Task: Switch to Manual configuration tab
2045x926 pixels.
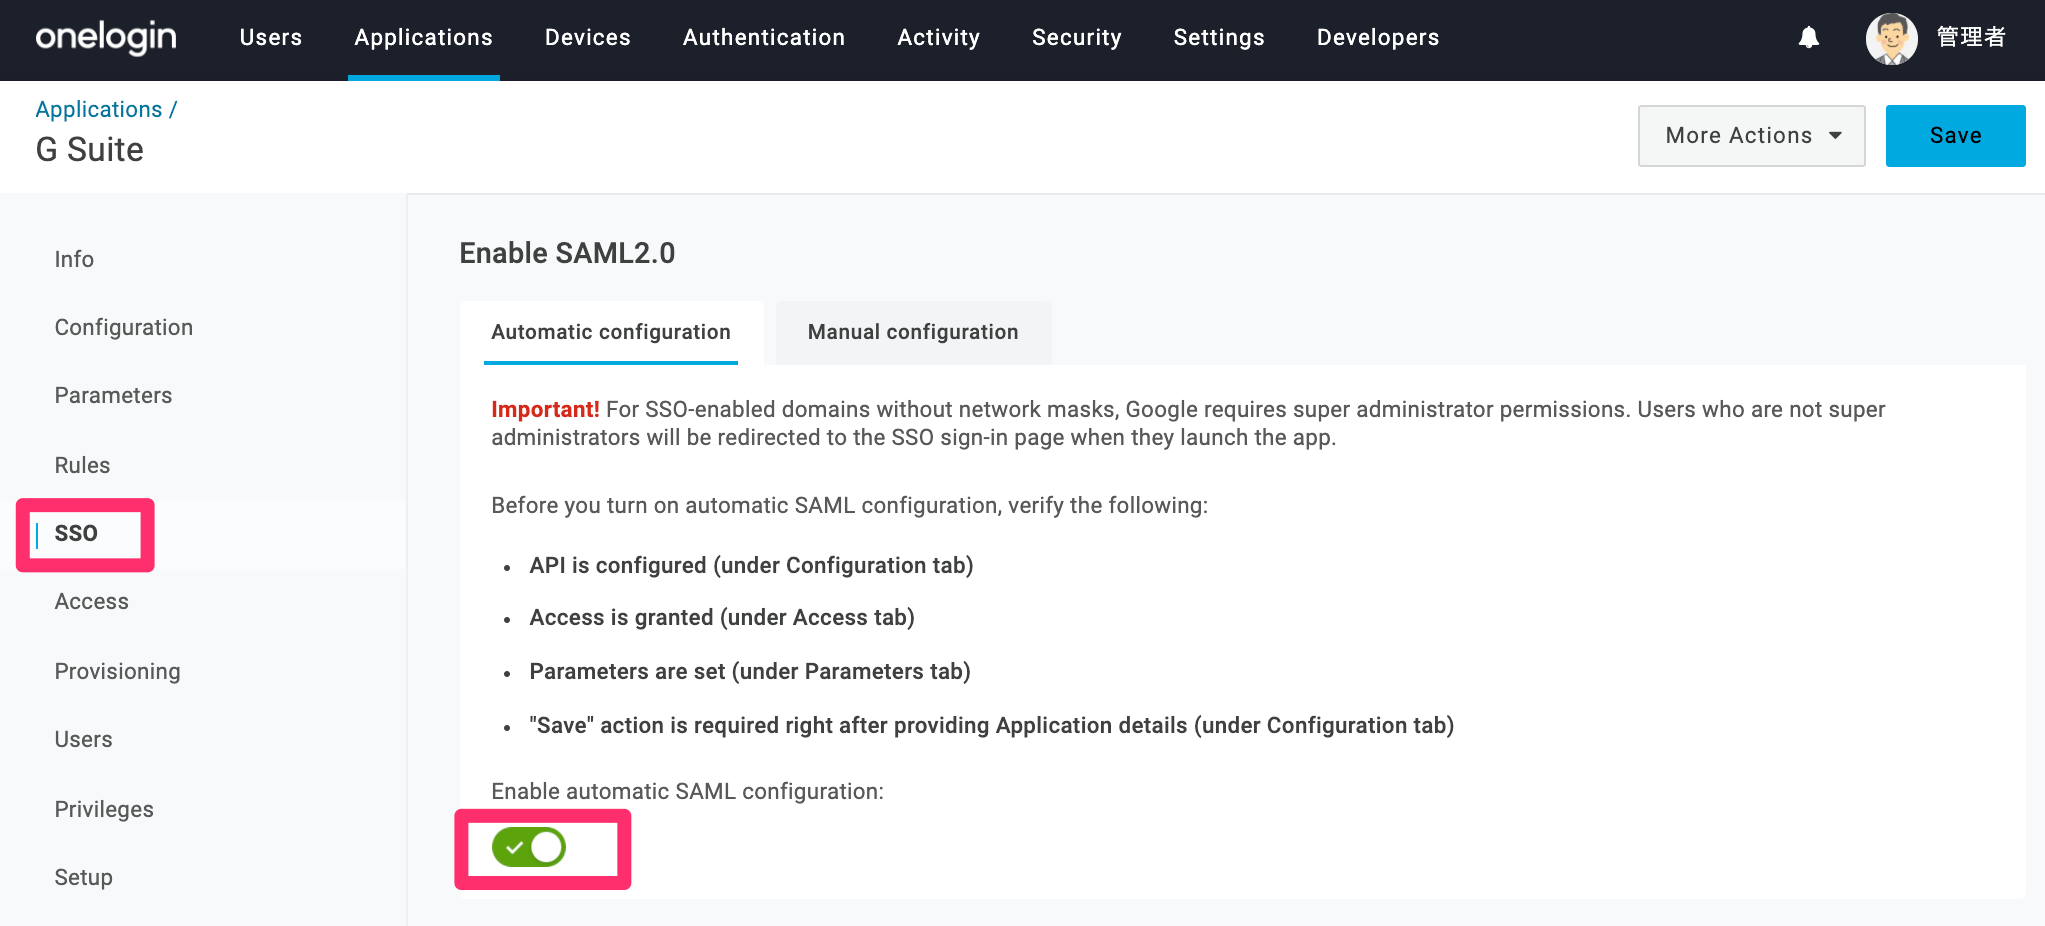Action: 913,332
